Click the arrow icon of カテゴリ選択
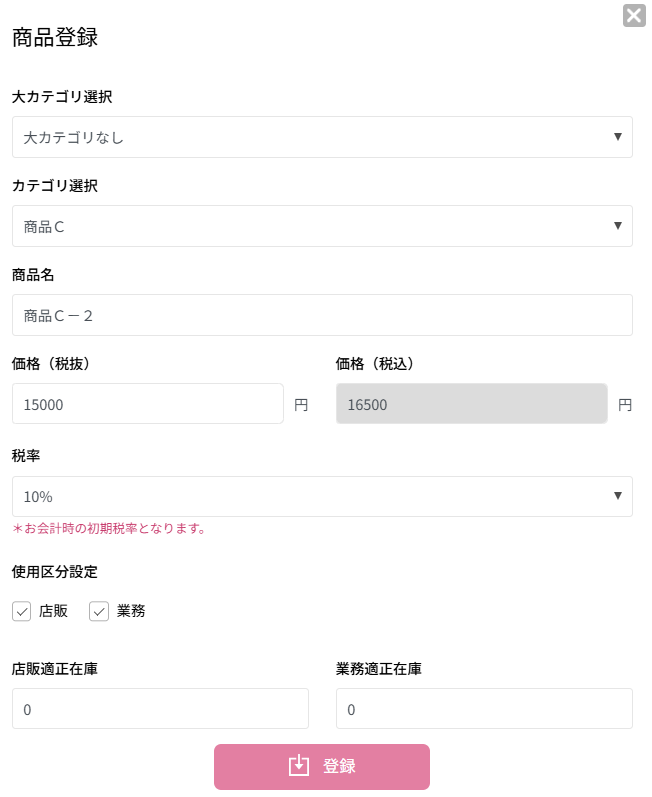652x797 pixels. pyautogui.click(x=618, y=225)
